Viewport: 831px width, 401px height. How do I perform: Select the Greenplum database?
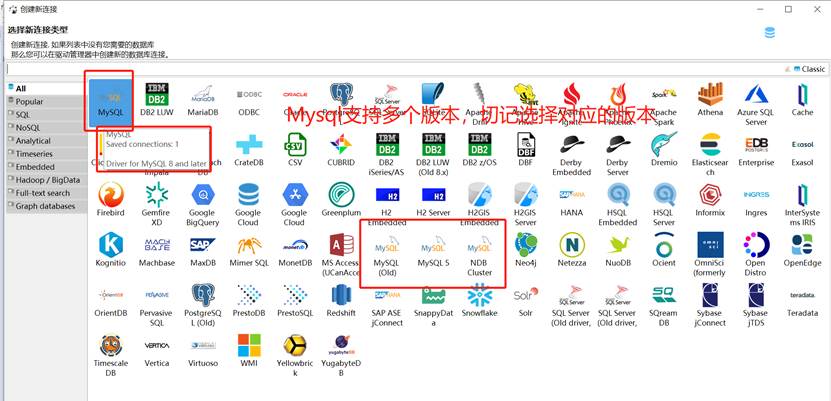[341, 200]
